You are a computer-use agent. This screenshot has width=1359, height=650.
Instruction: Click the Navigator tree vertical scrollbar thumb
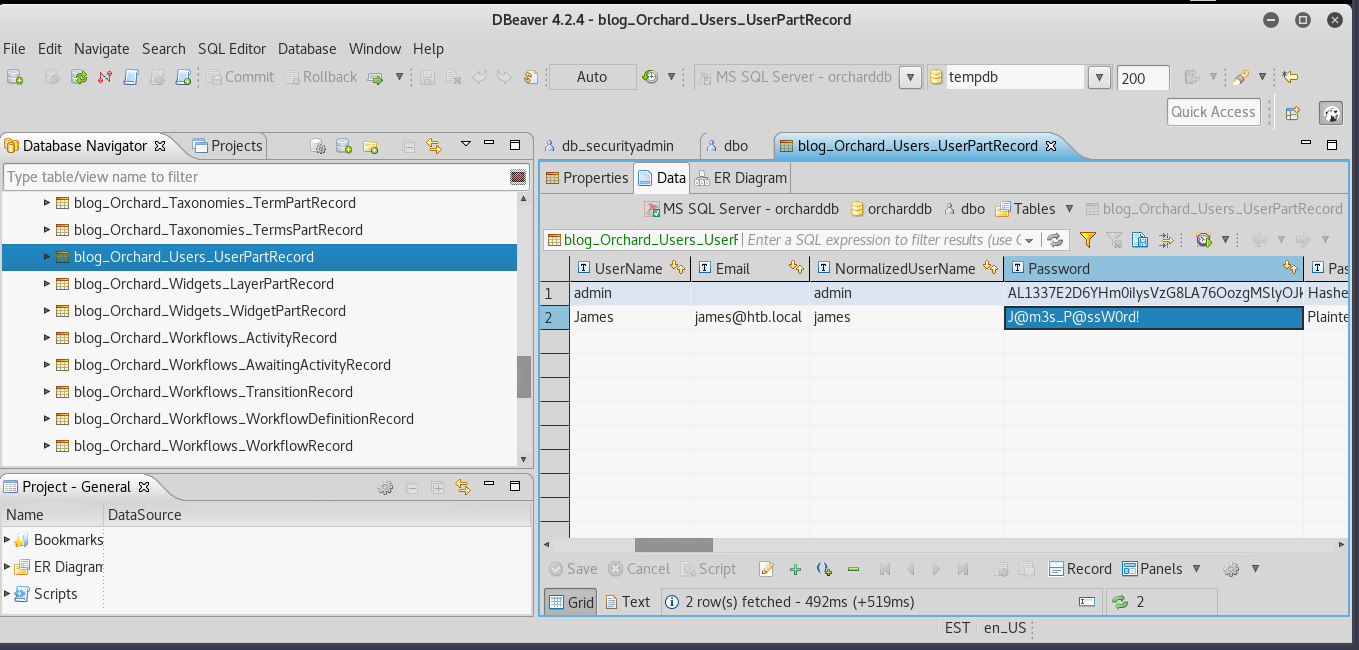[524, 377]
